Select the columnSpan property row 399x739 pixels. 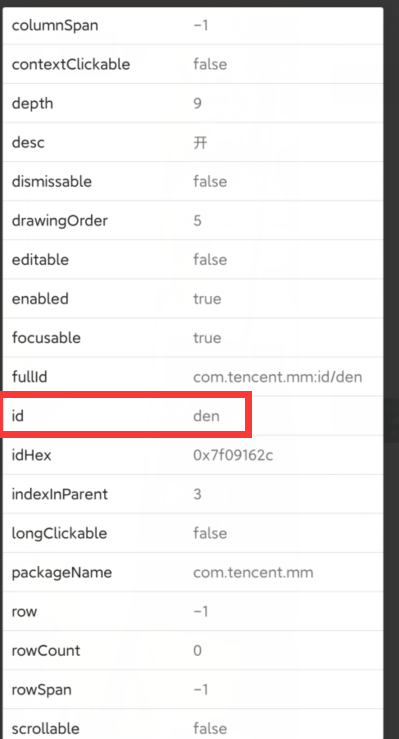tap(193, 25)
